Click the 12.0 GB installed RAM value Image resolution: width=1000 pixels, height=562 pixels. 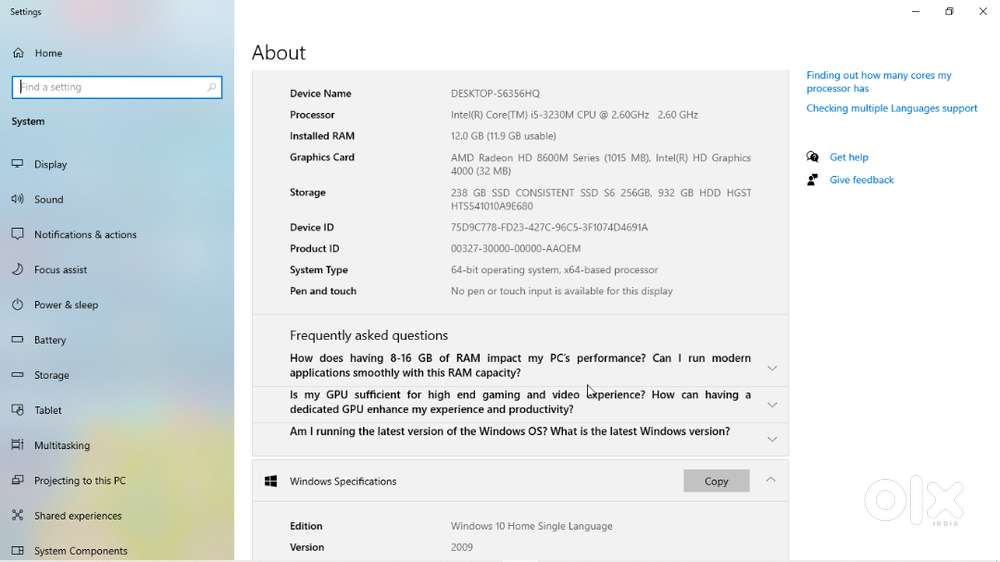(x=503, y=136)
